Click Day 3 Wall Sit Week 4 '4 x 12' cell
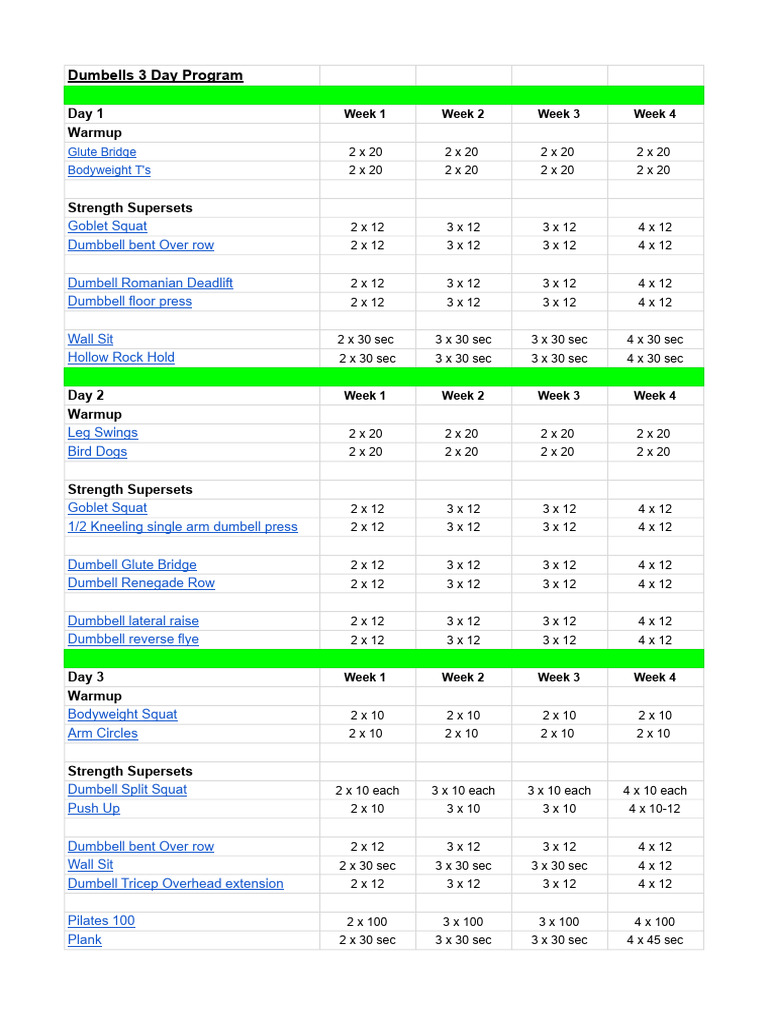Viewport: 768px width, 1024px height. (x=654, y=865)
